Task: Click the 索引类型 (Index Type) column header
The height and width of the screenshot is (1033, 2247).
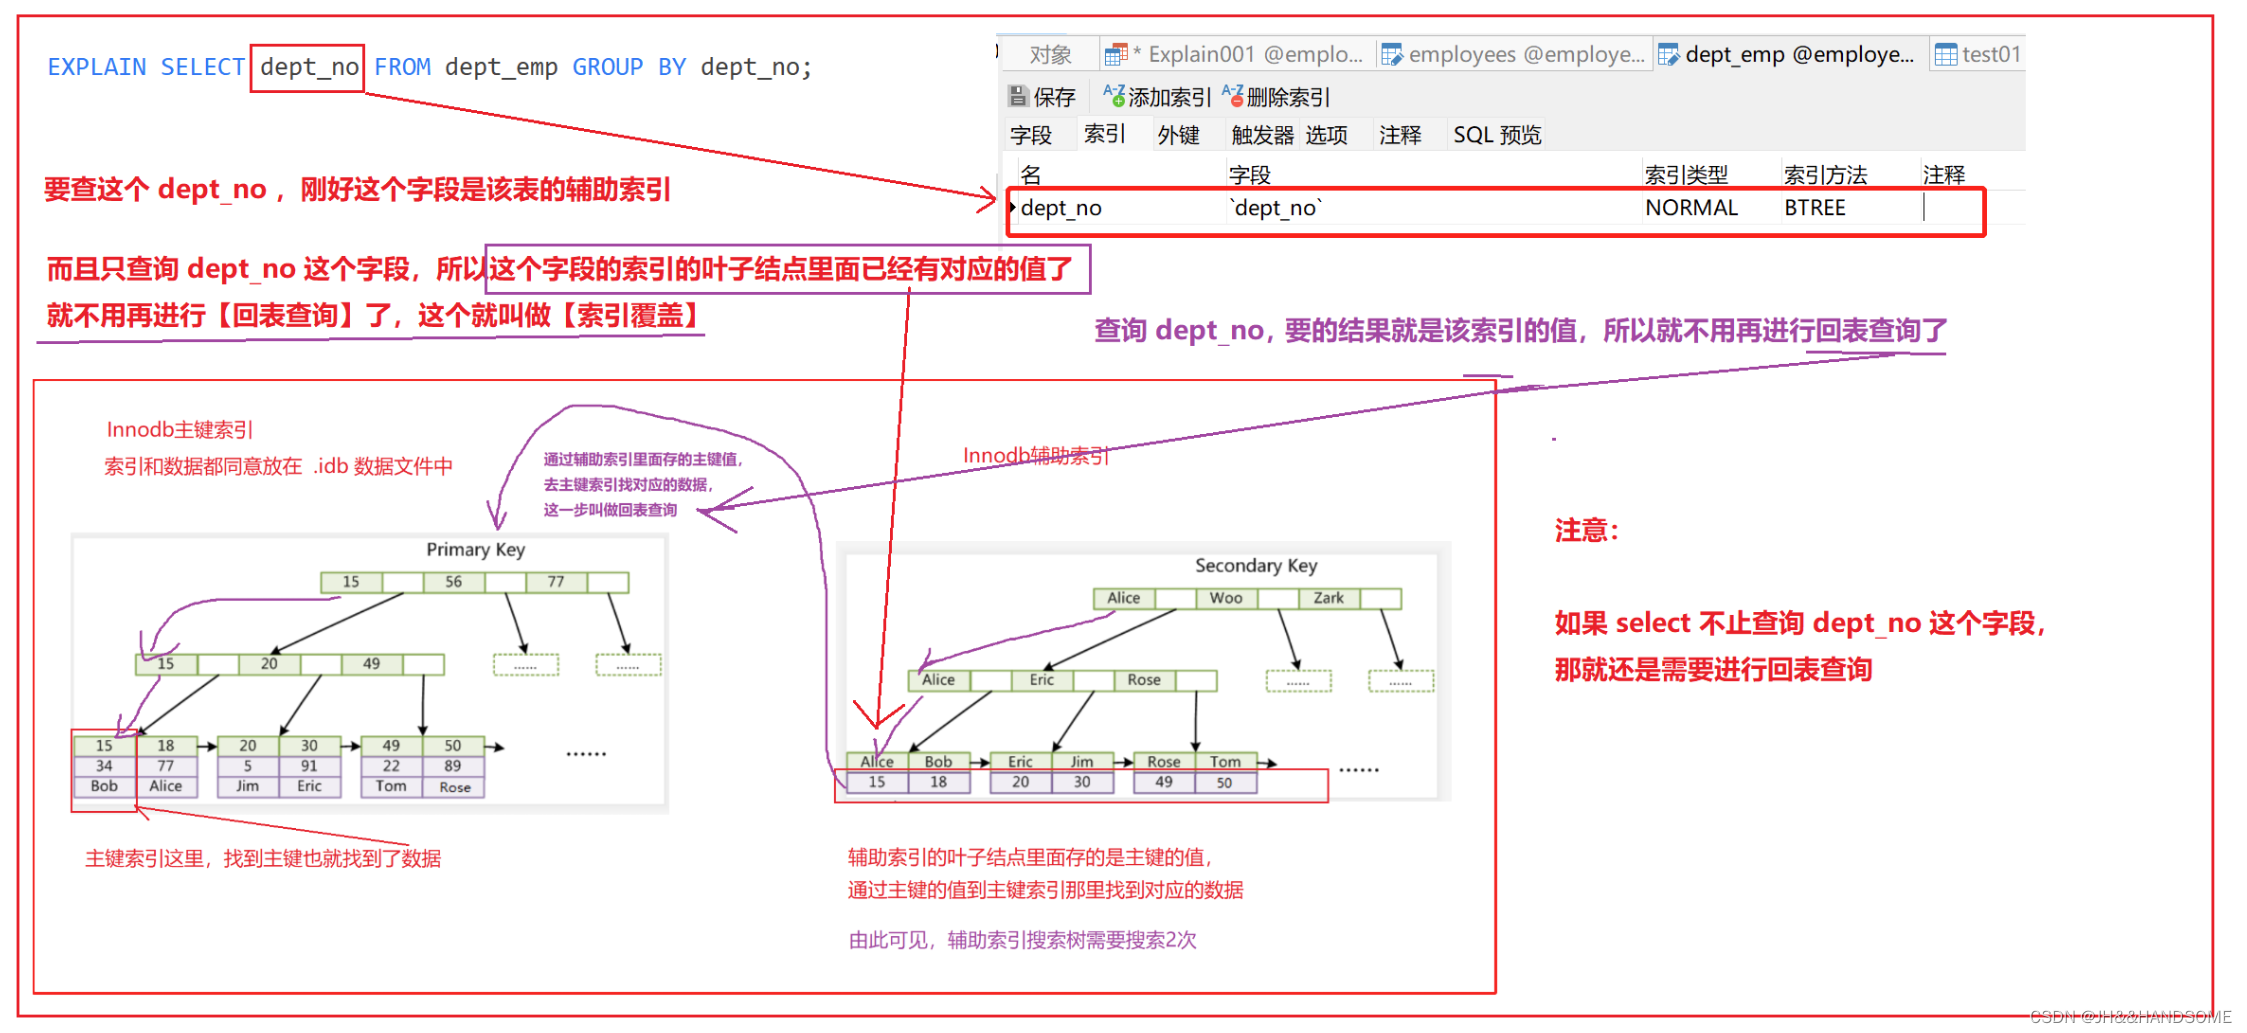Action: [x=1686, y=175]
